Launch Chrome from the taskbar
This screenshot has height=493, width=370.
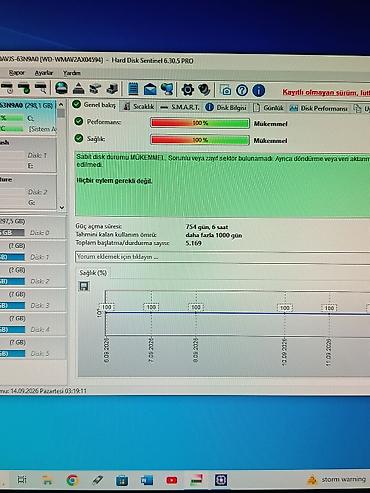click(x=72, y=480)
